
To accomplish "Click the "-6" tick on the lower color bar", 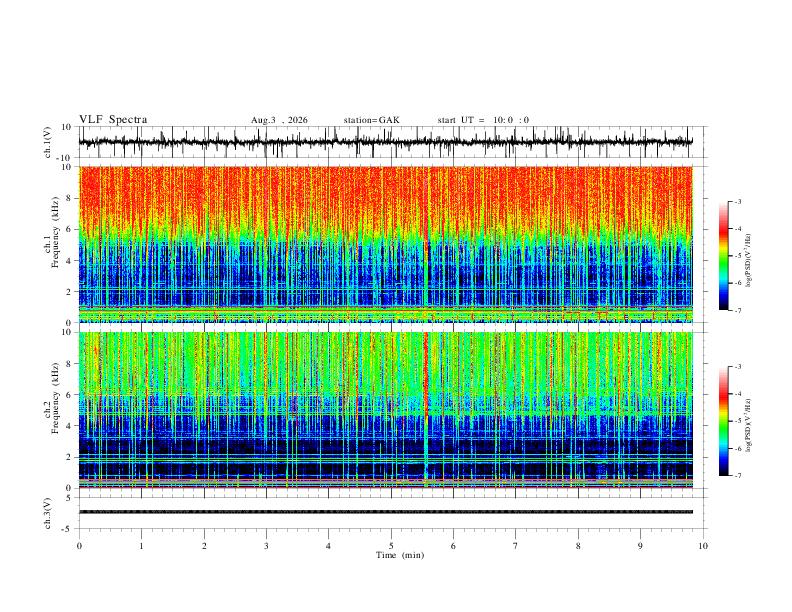I will point(737,448).
